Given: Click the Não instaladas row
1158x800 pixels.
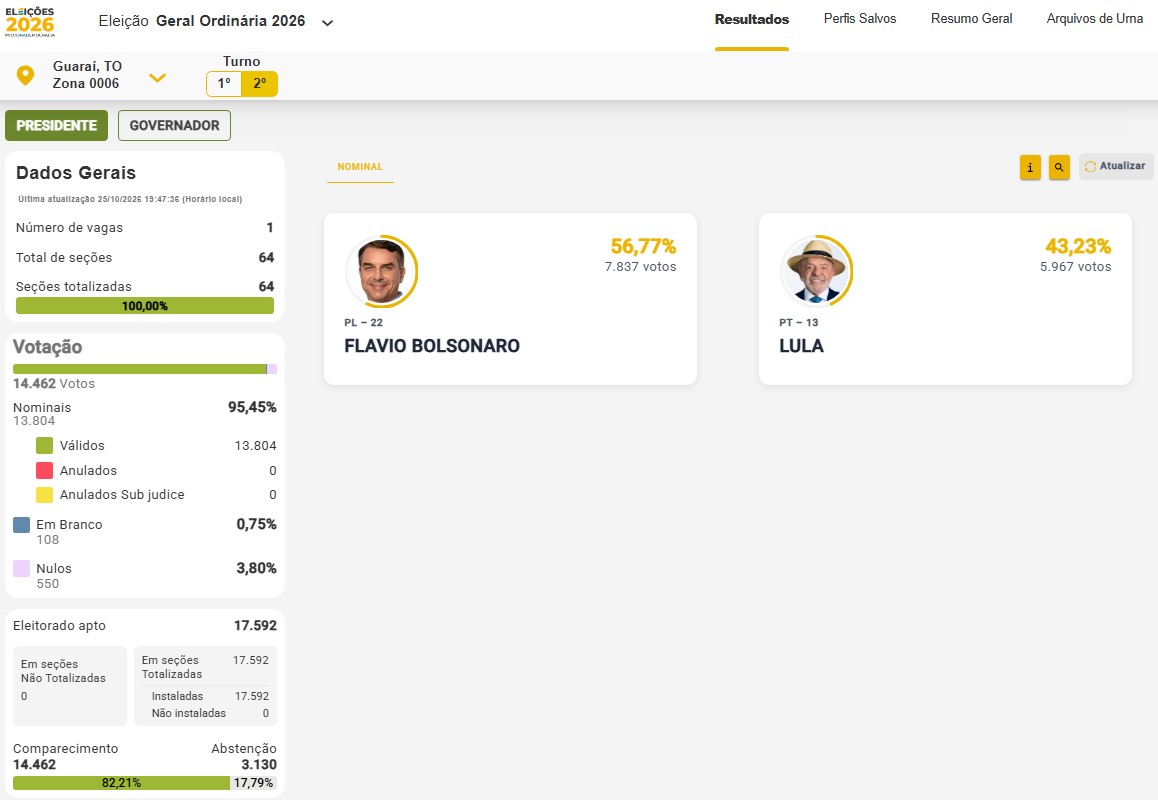Looking at the screenshot, I should (210, 713).
